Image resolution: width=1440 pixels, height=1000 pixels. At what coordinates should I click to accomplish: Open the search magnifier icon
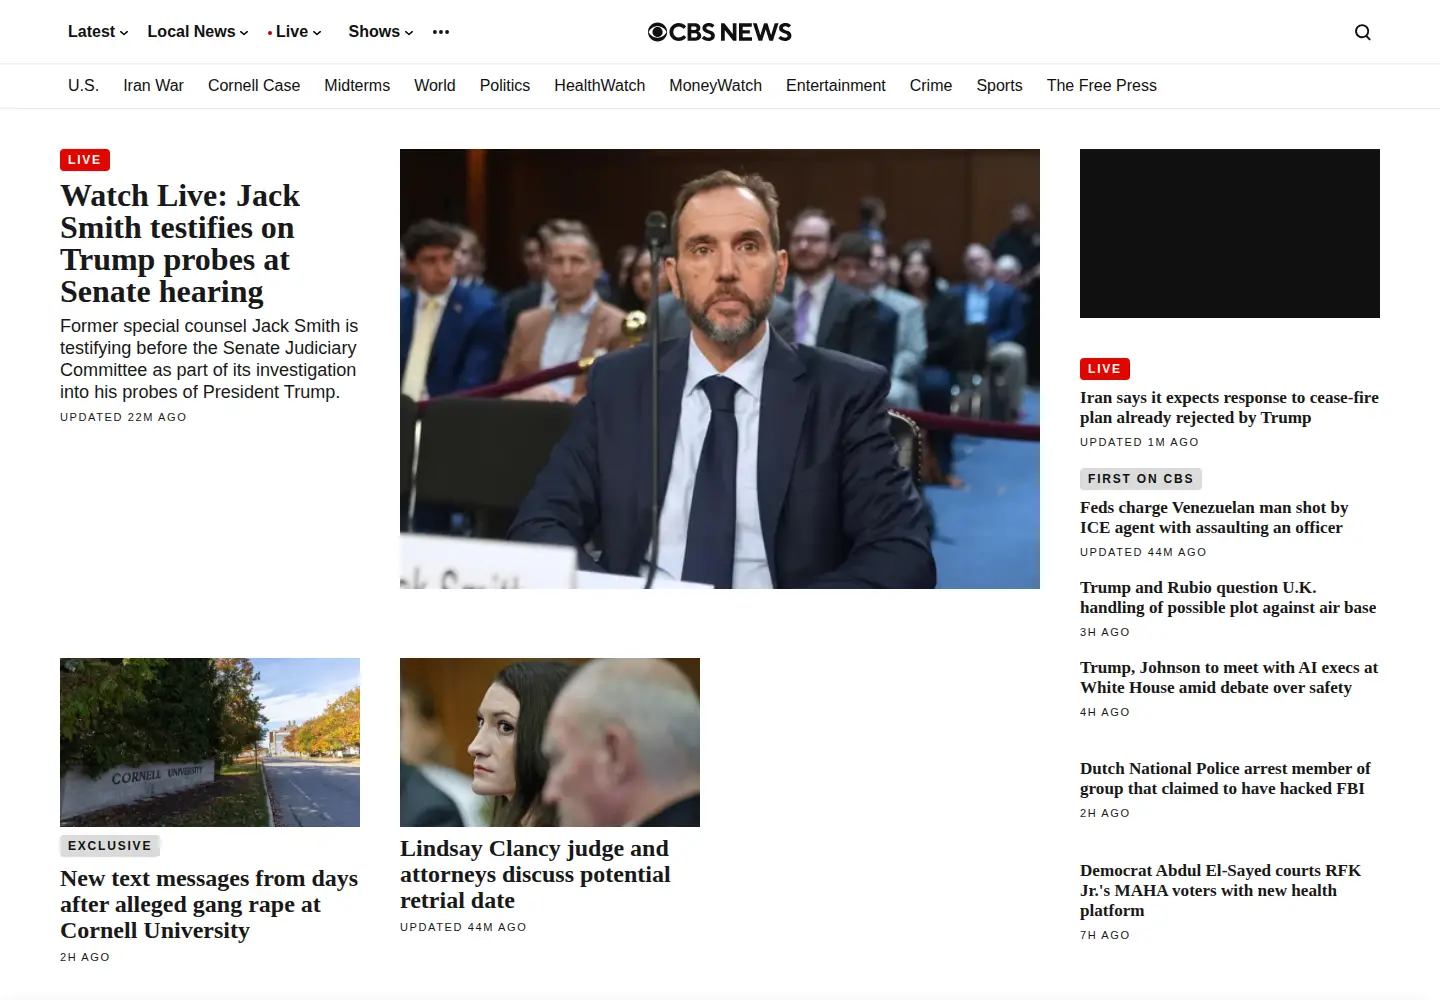[x=1362, y=32]
